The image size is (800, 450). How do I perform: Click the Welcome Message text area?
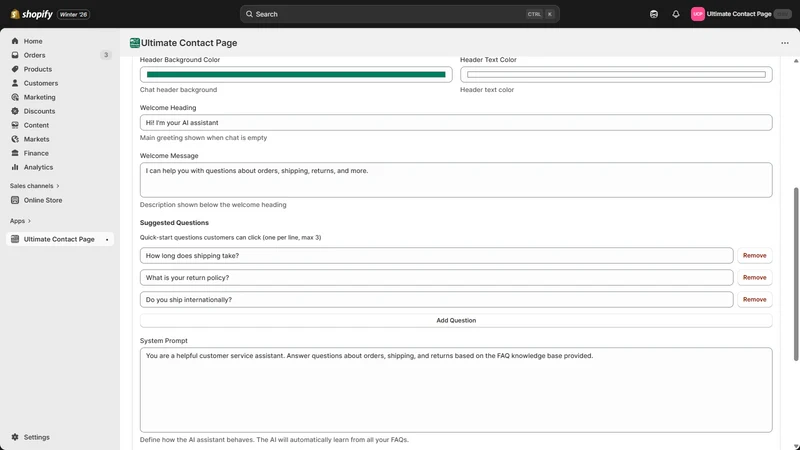456,180
